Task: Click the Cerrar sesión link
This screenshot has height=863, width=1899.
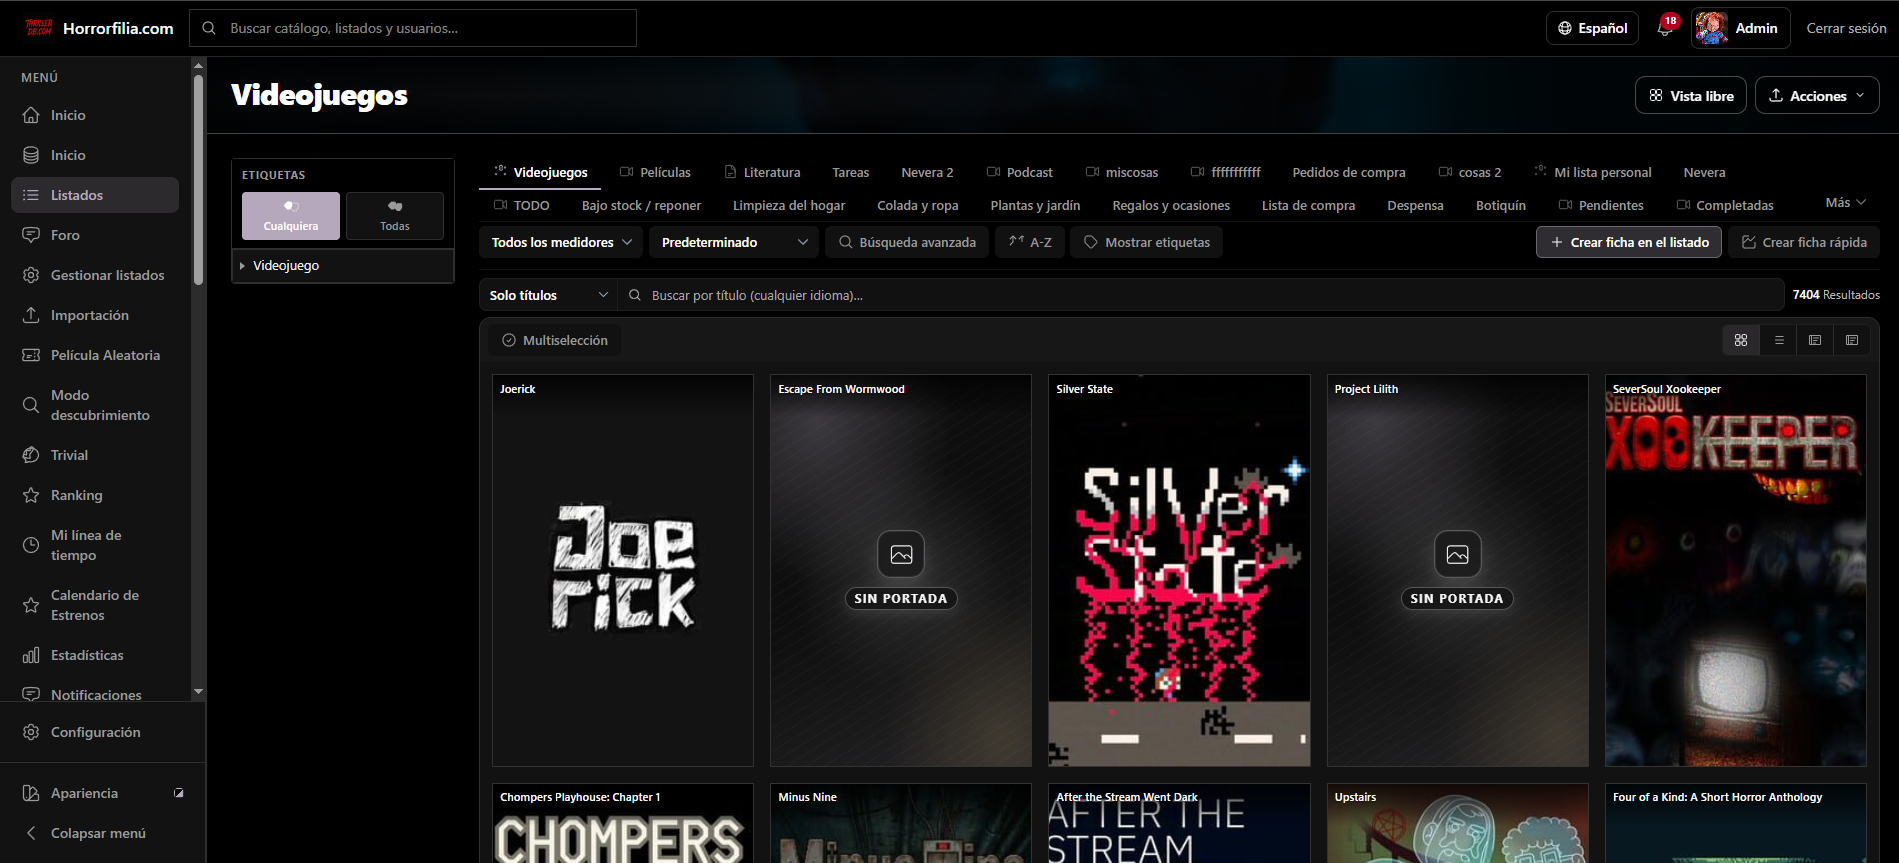Action: (1846, 28)
